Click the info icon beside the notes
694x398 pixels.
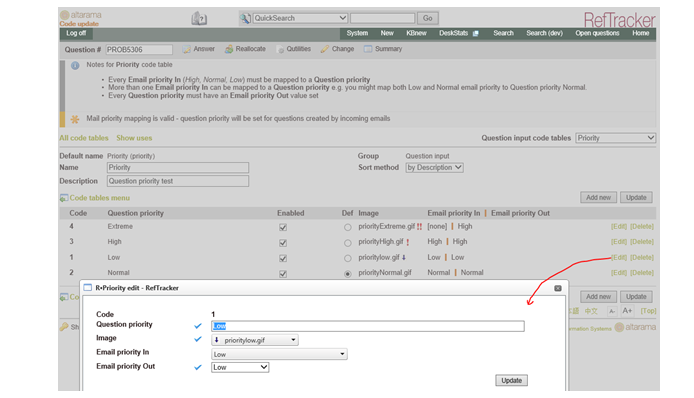[x=75, y=66]
